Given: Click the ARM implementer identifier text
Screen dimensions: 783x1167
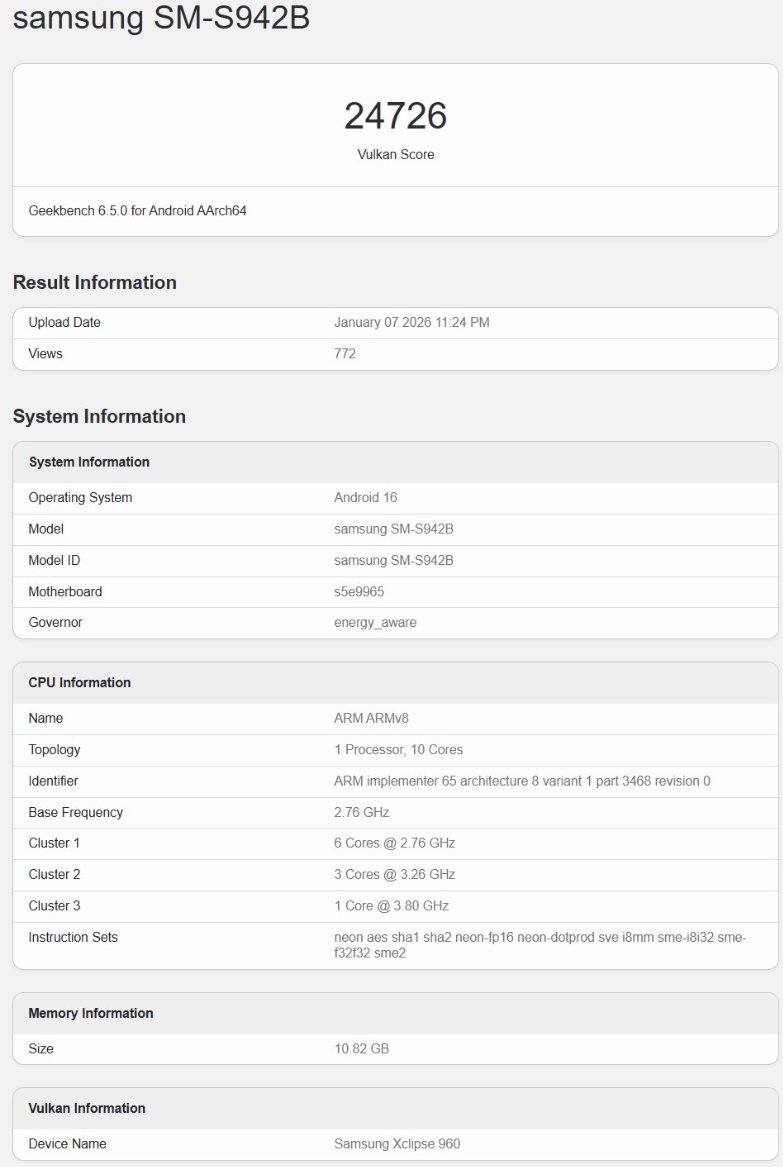Looking at the screenshot, I should [x=522, y=781].
